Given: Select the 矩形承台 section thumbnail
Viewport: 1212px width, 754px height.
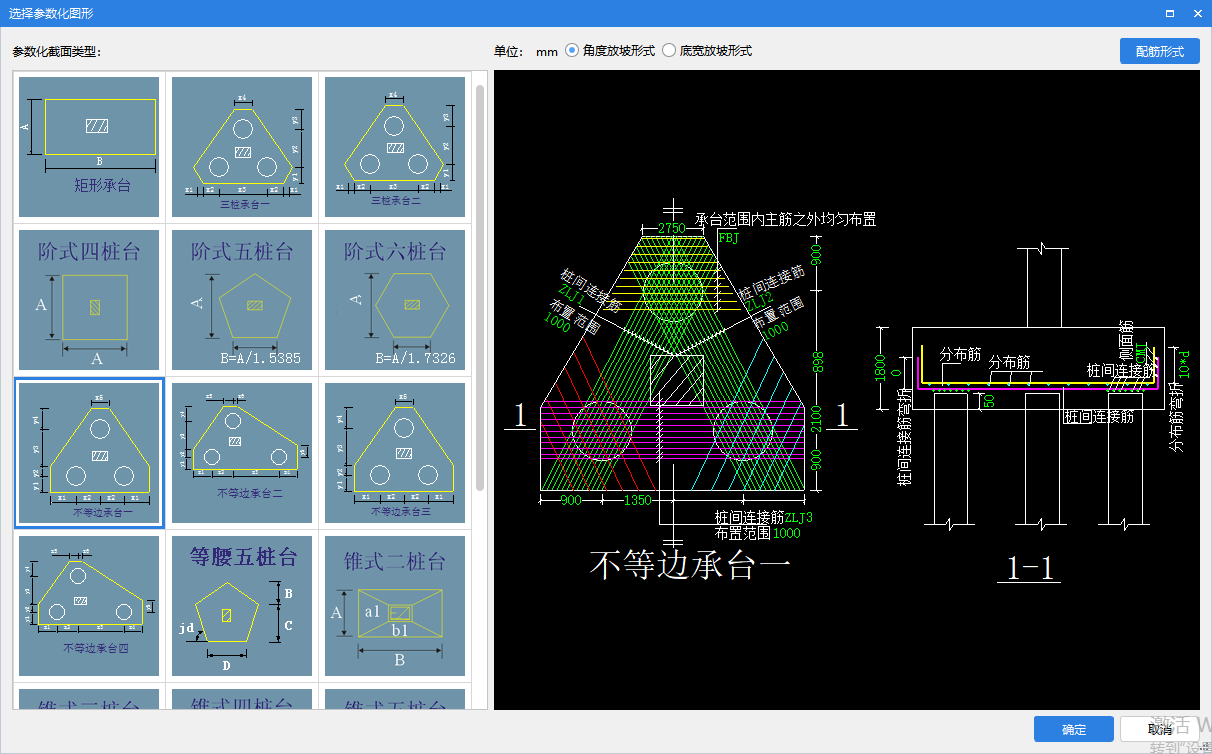Looking at the screenshot, I should point(89,146).
